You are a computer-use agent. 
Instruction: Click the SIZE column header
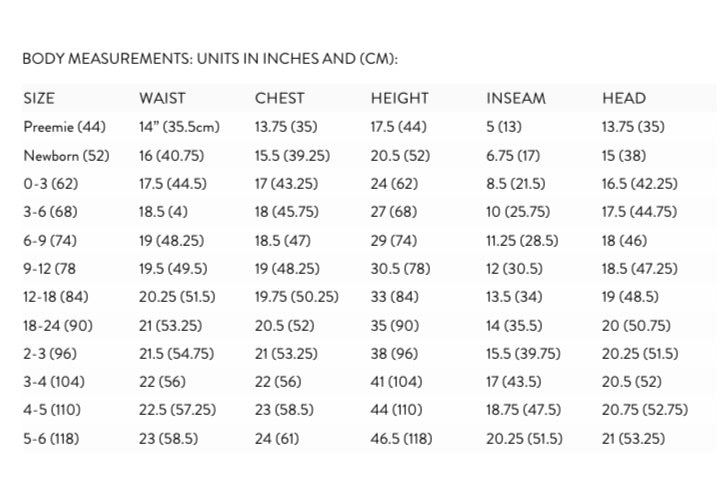(39, 98)
